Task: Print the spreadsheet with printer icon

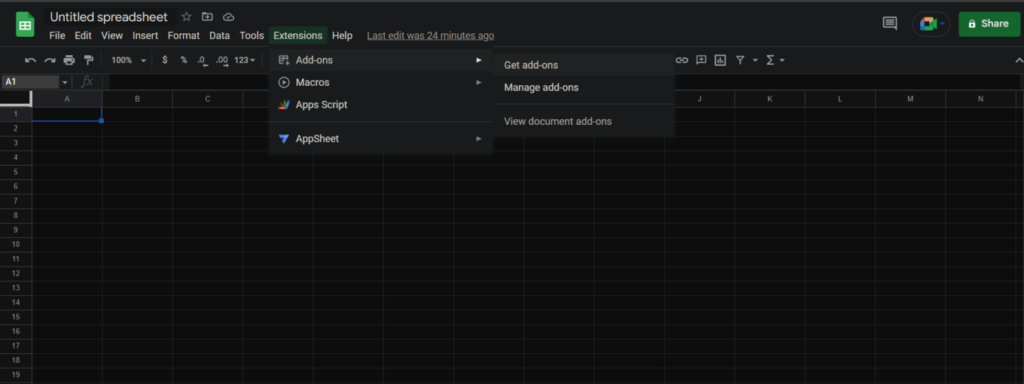Action: [69, 60]
